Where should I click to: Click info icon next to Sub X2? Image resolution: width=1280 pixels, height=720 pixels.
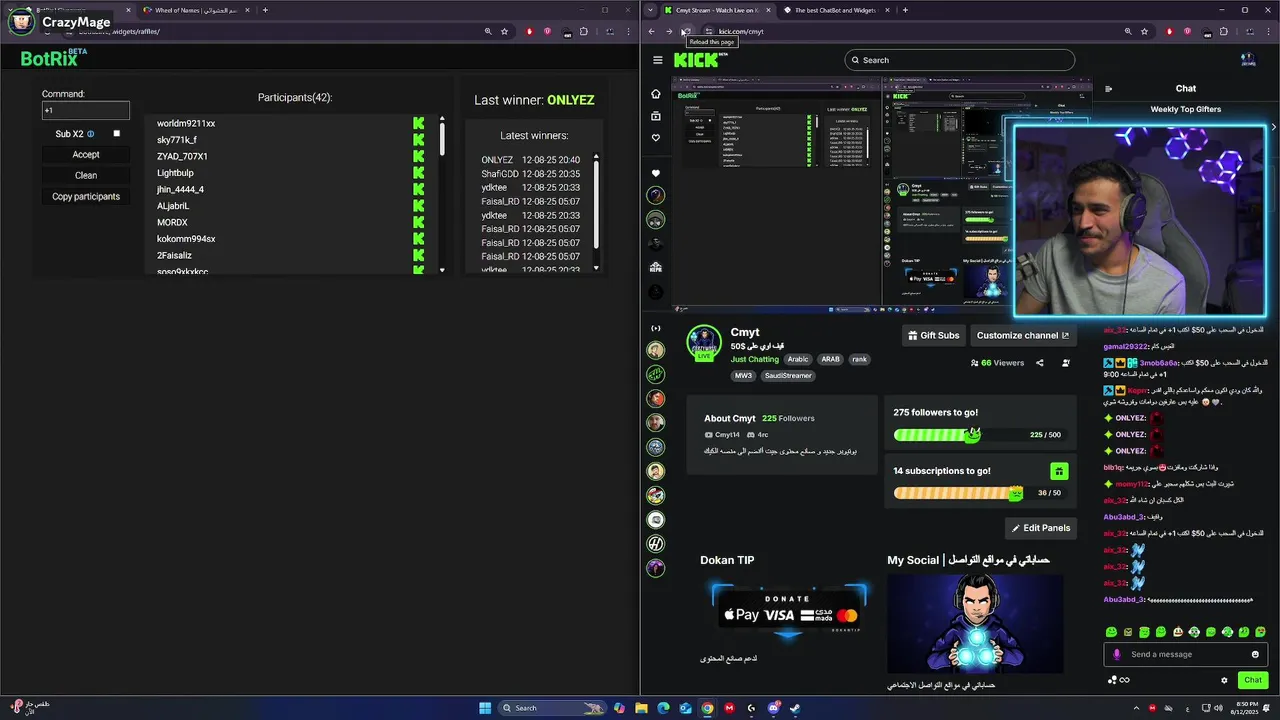pos(90,134)
